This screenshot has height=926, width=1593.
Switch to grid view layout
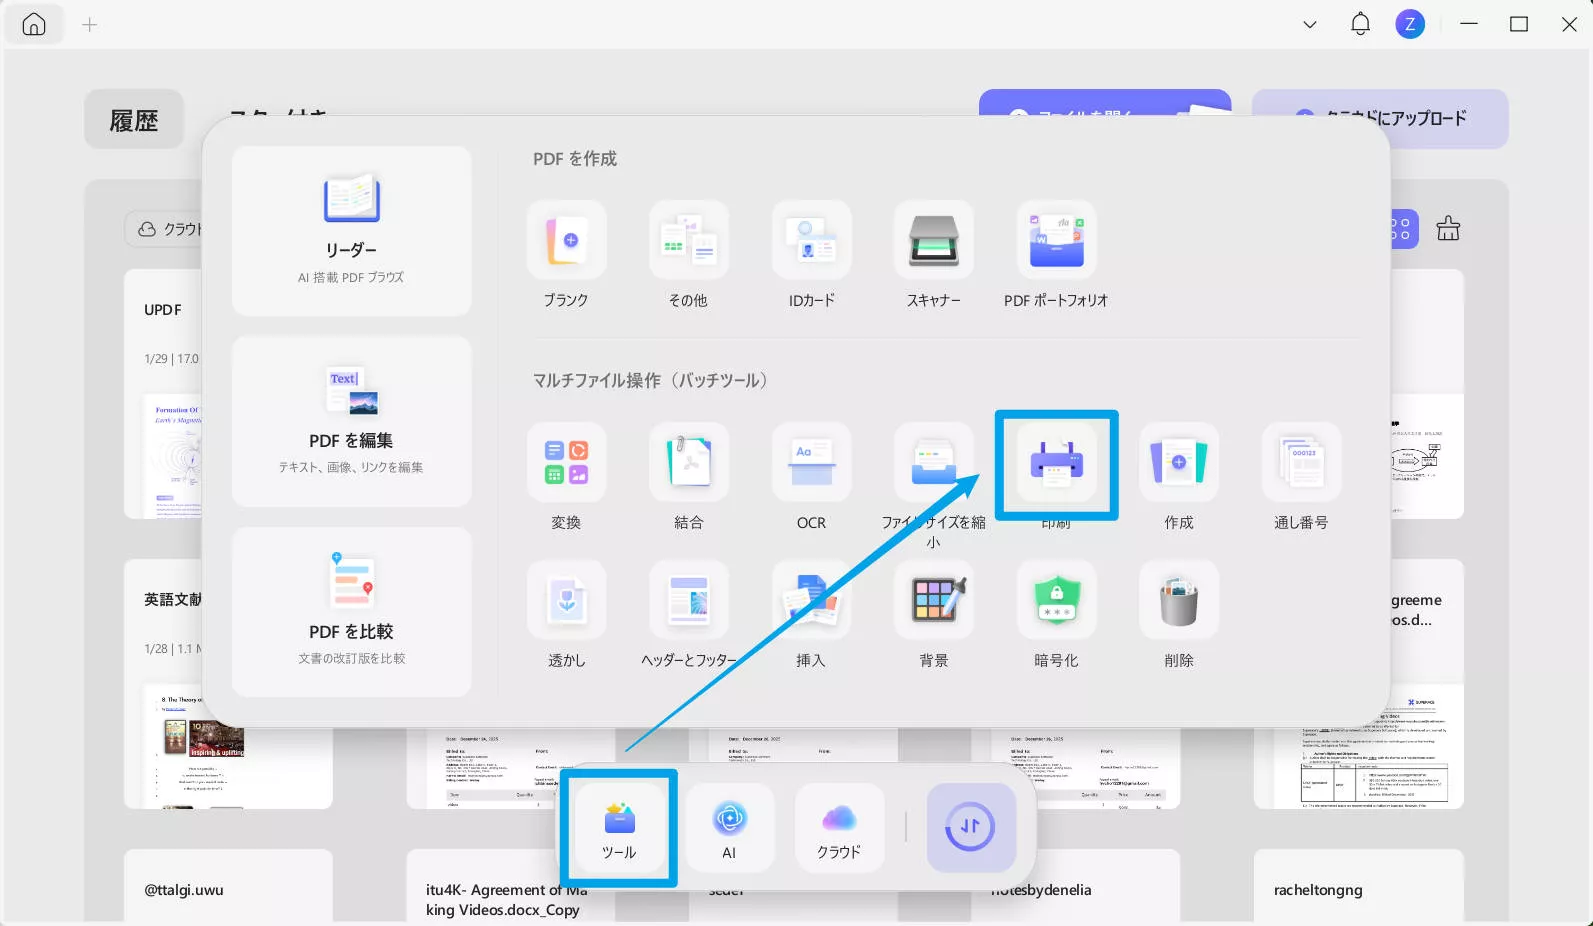1402,229
